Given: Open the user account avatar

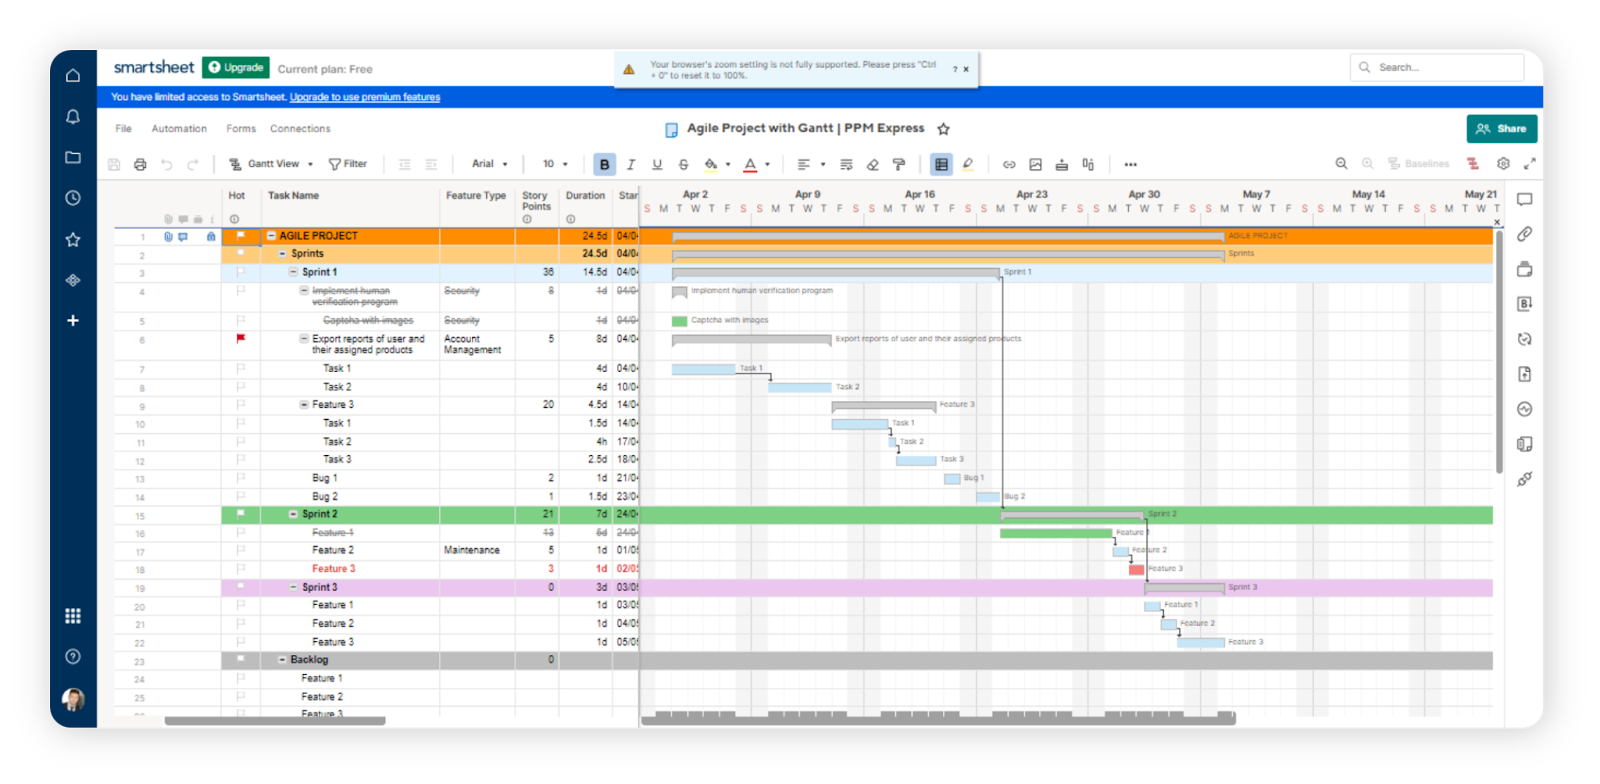Looking at the screenshot, I should pos(73,699).
